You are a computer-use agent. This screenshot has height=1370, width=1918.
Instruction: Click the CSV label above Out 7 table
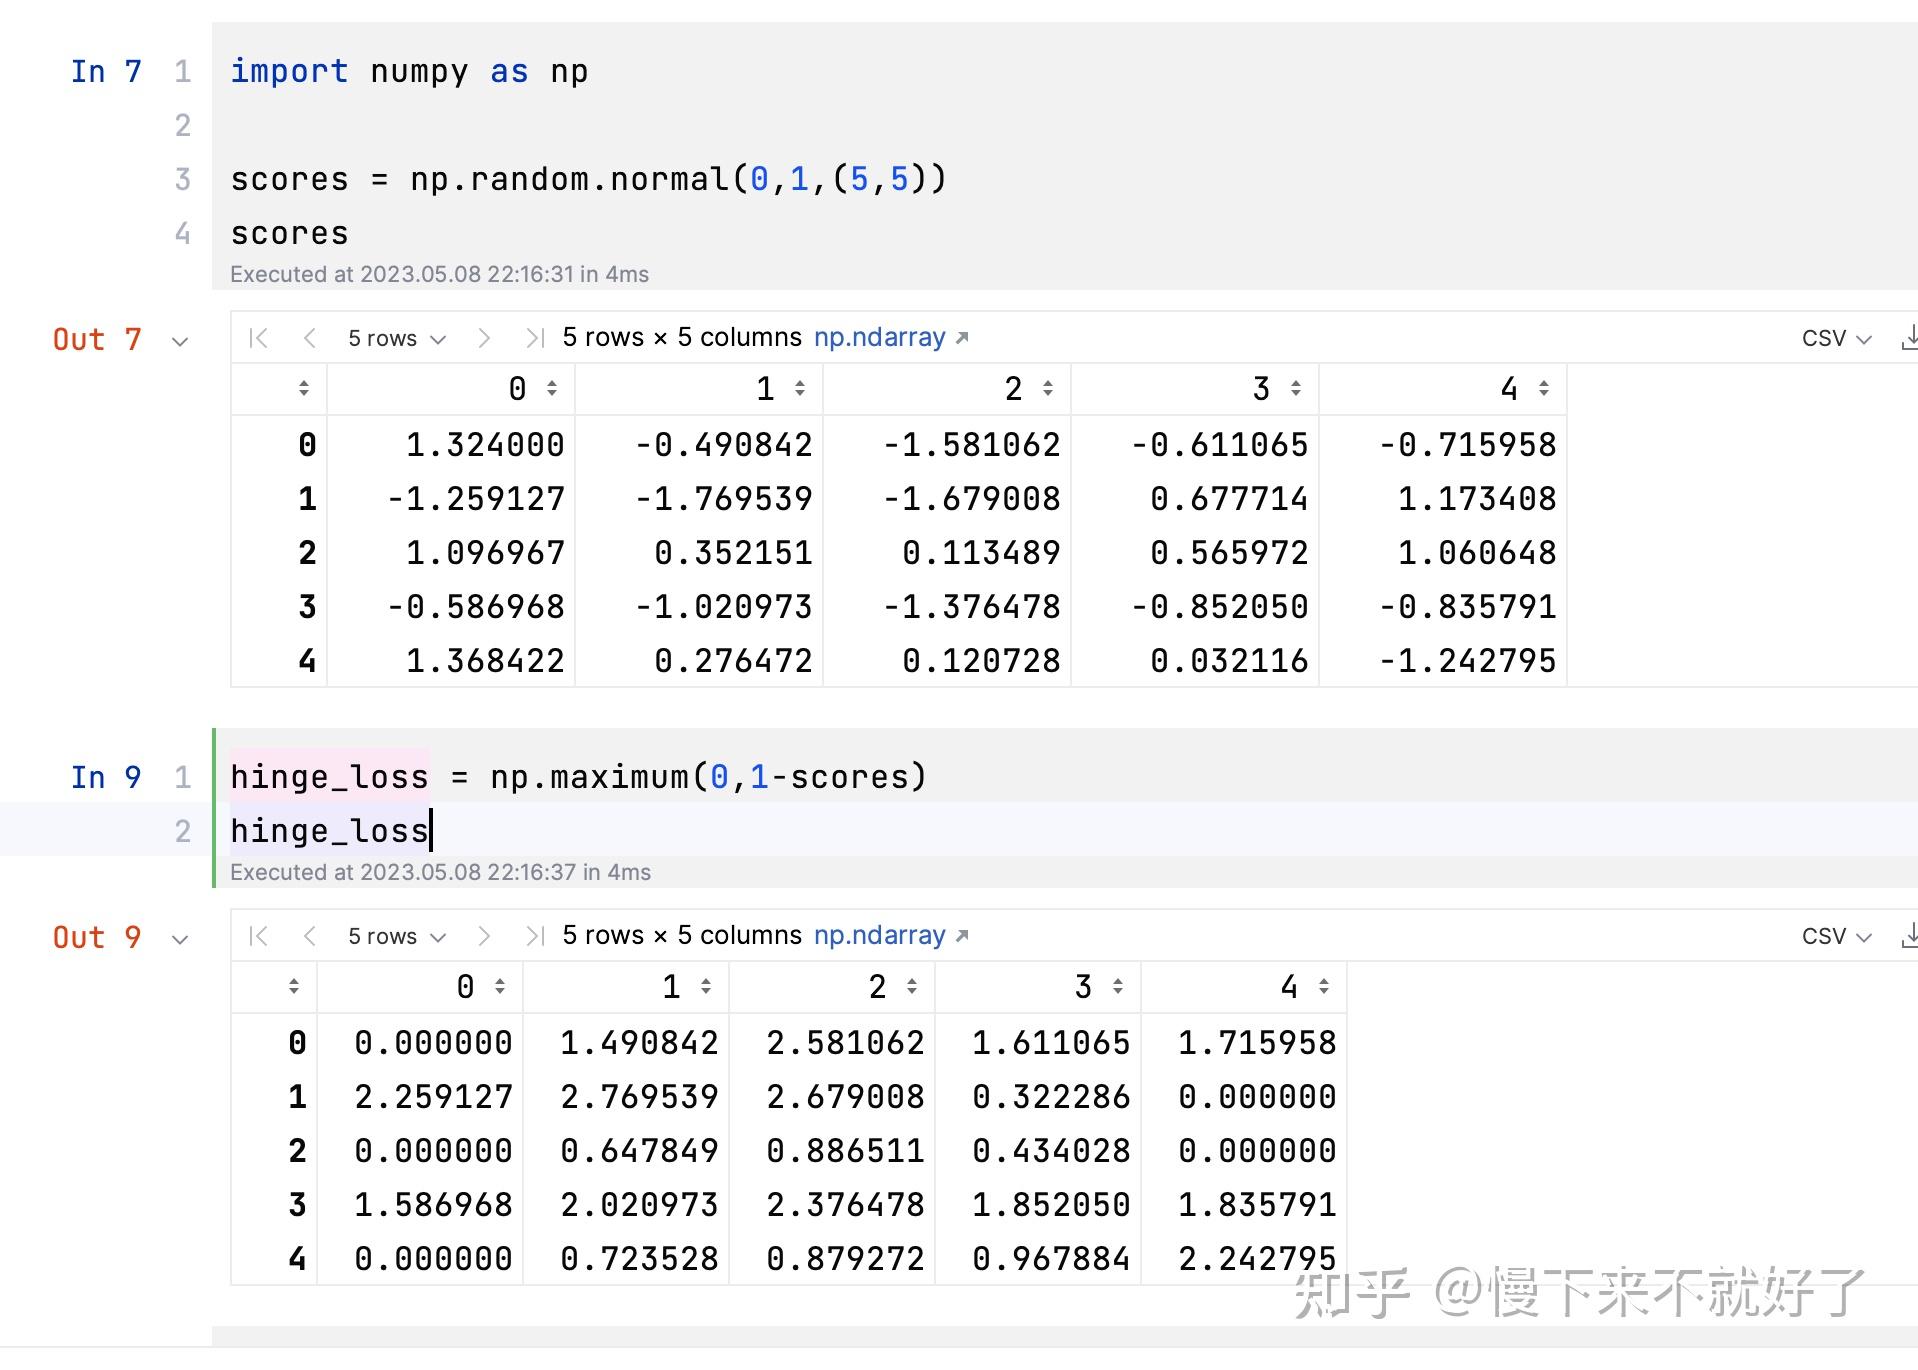[x=1825, y=338]
